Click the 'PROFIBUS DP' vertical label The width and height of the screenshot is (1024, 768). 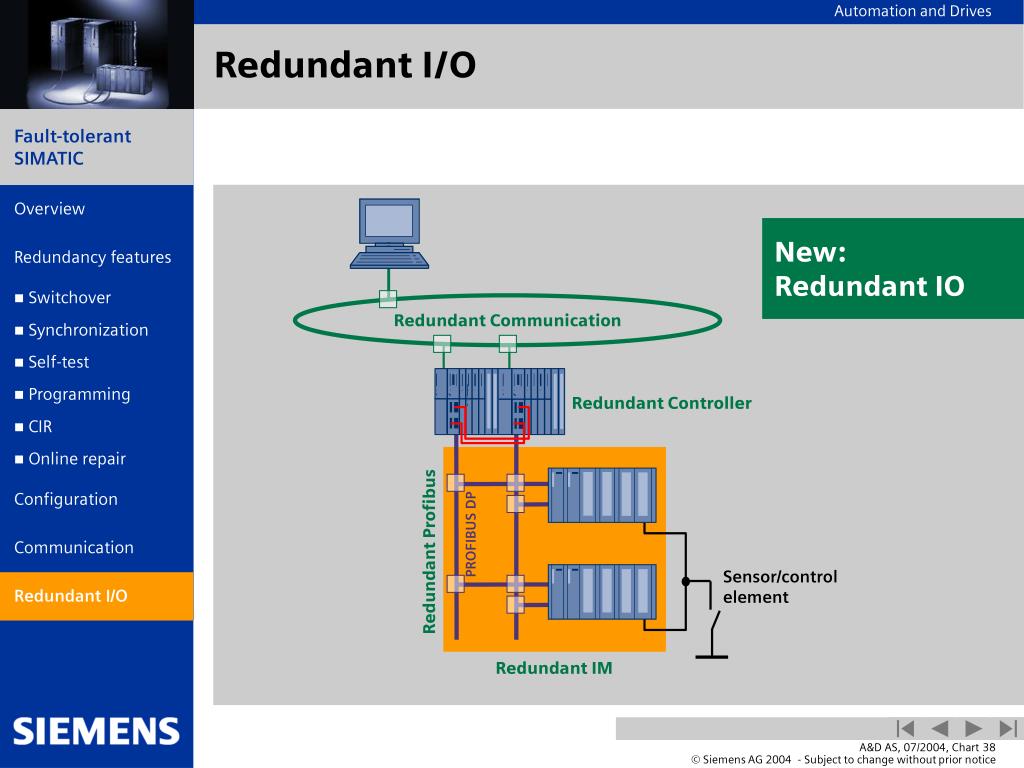point(471,534)
